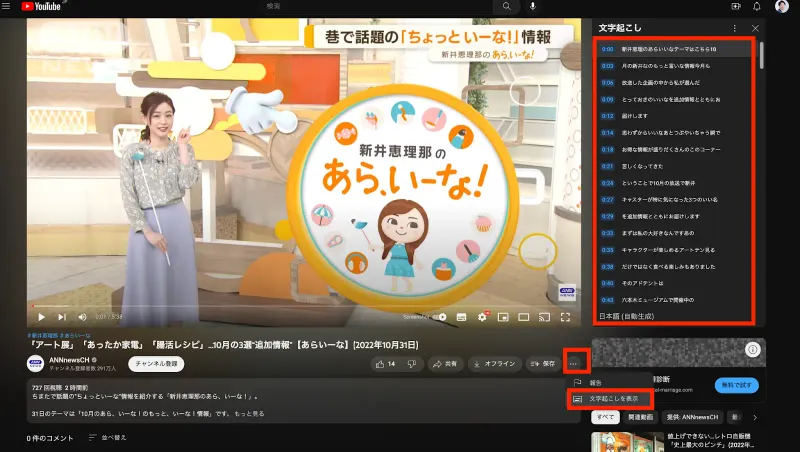The width and height of the screenshot is (800, 452).
Task: Jump to transcript line at 0:24
Action: pos(674,183)
